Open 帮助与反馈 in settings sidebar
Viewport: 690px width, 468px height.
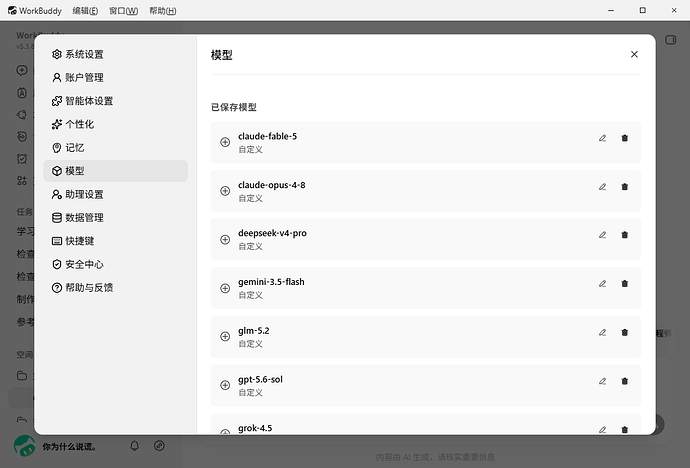pos(116,287)
